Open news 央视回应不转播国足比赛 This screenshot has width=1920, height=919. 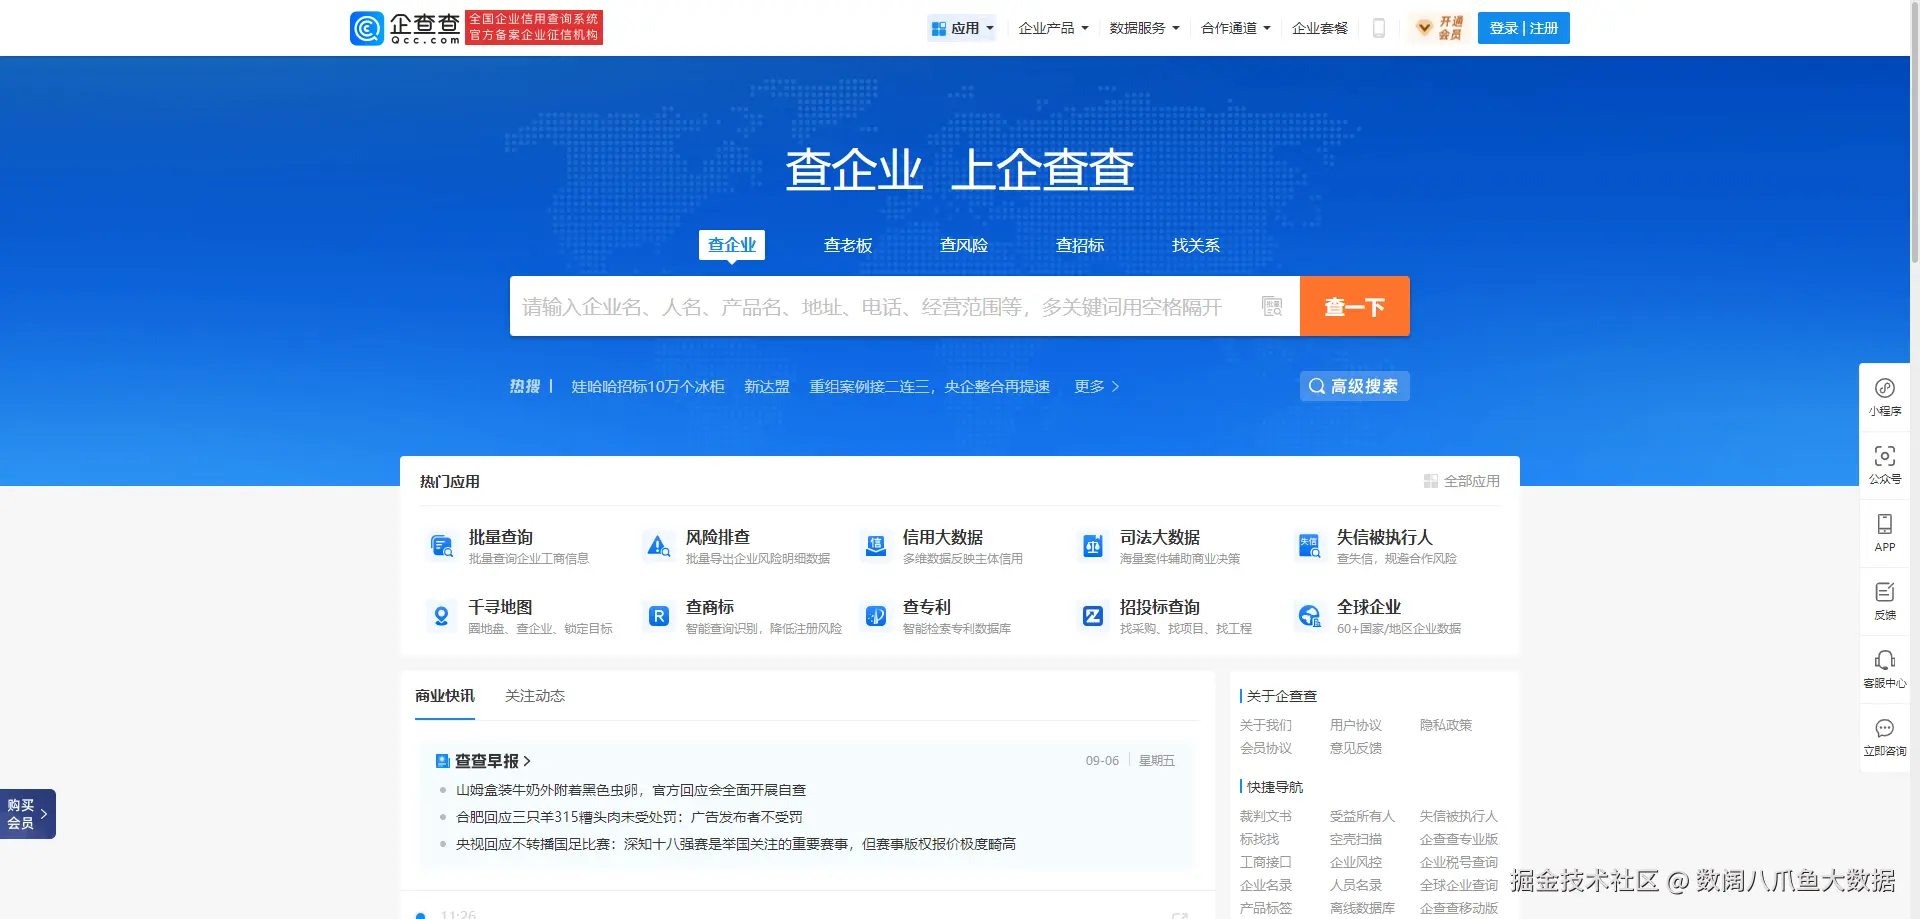[x=736, y=844]
